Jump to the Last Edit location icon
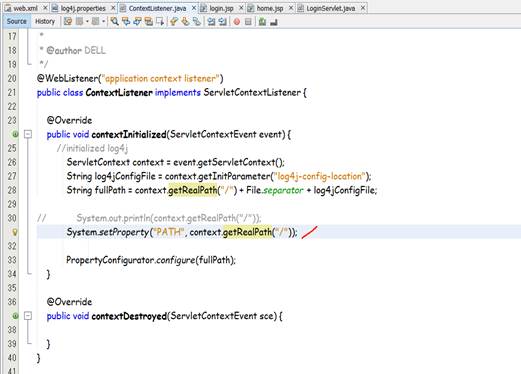The image size is (521, 374). (x=68, y=22)
